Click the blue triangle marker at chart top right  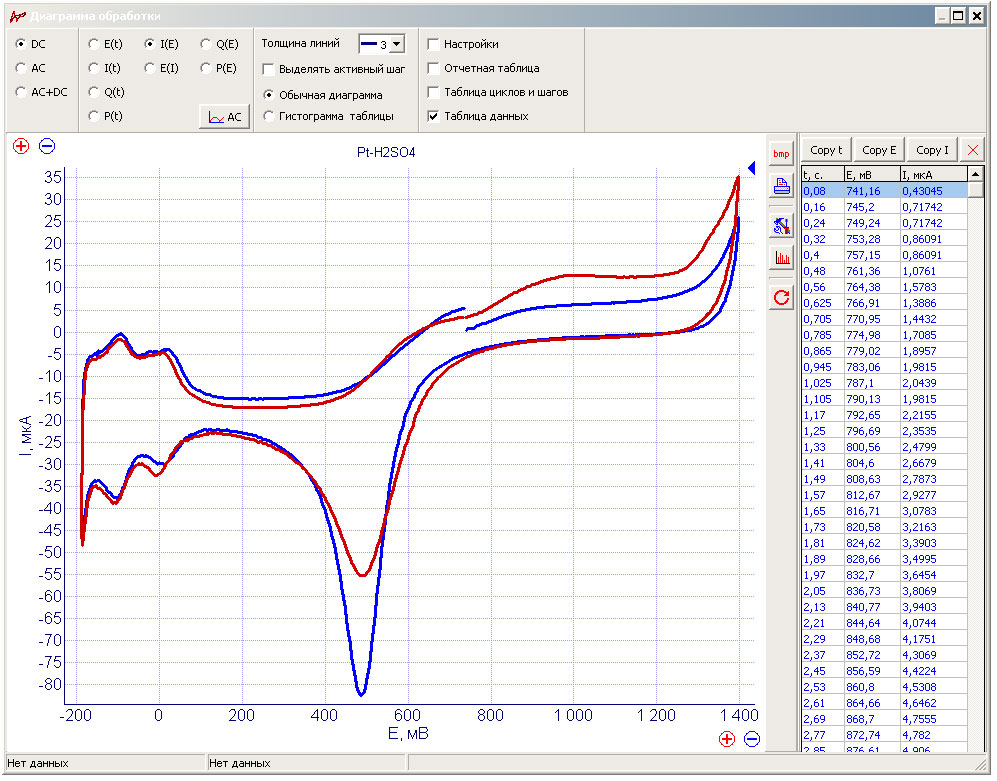click(x=752, y=168)
